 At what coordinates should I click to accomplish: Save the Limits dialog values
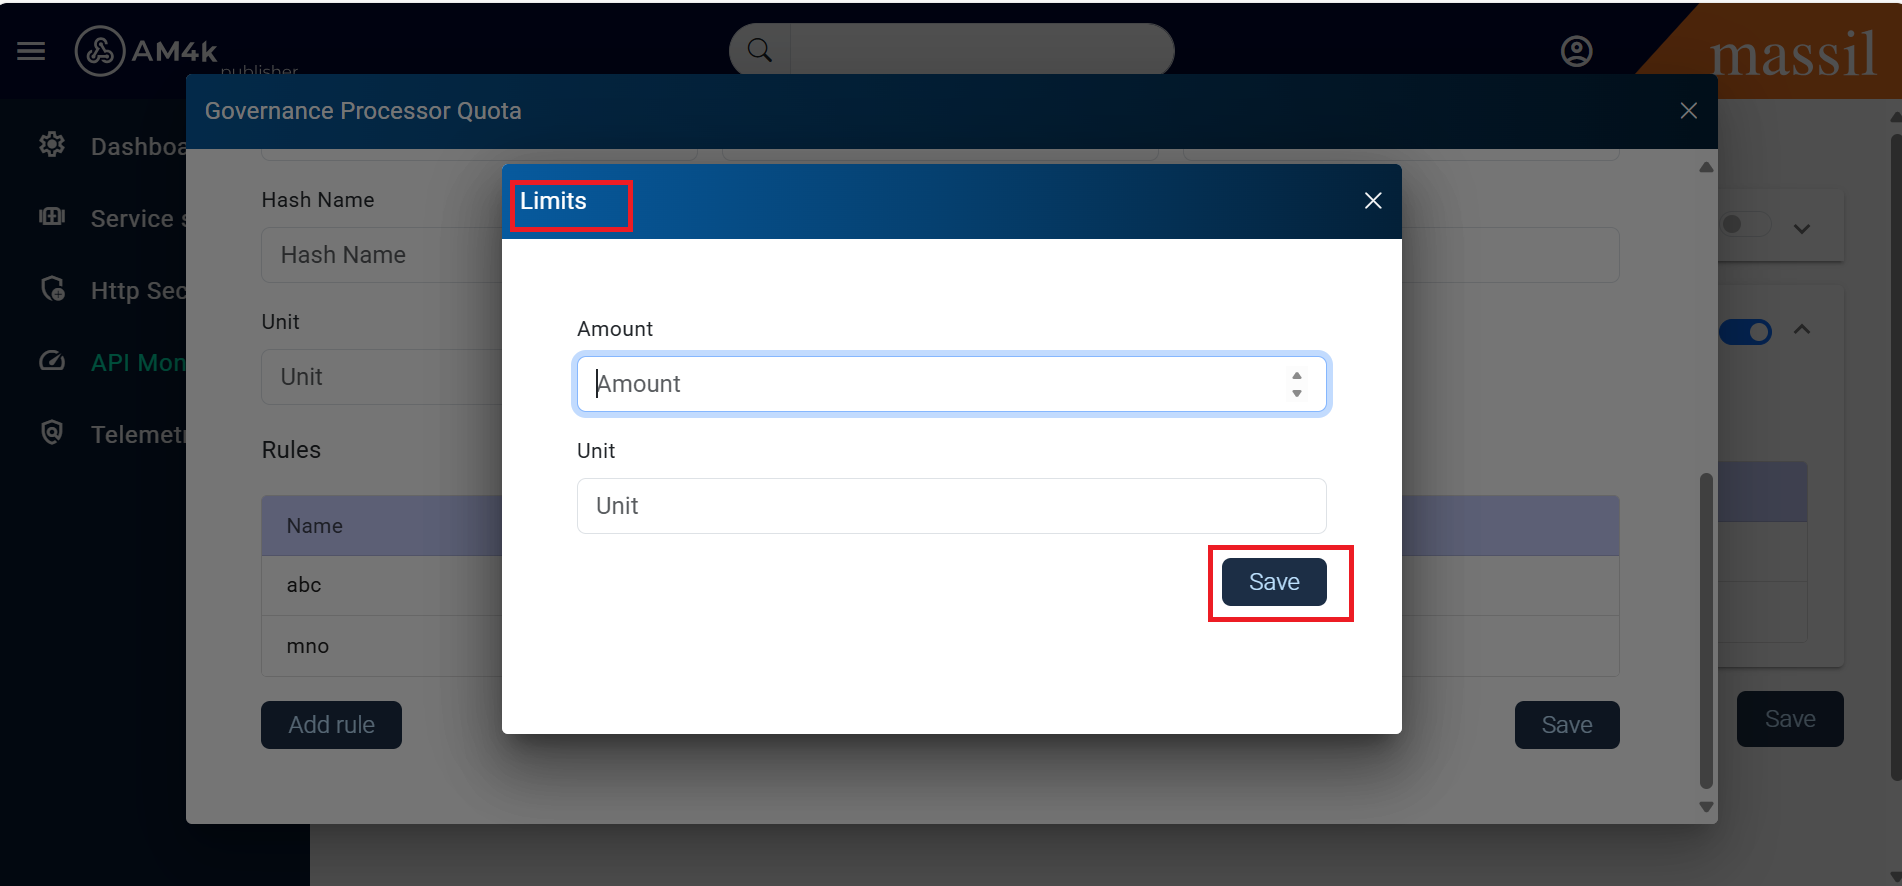(1273, 582)
